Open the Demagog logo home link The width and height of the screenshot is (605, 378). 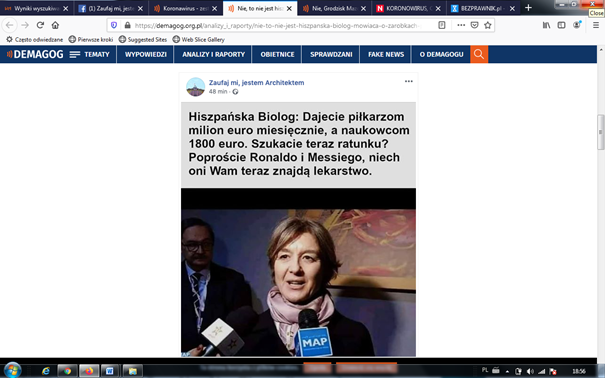pos(35,54)
